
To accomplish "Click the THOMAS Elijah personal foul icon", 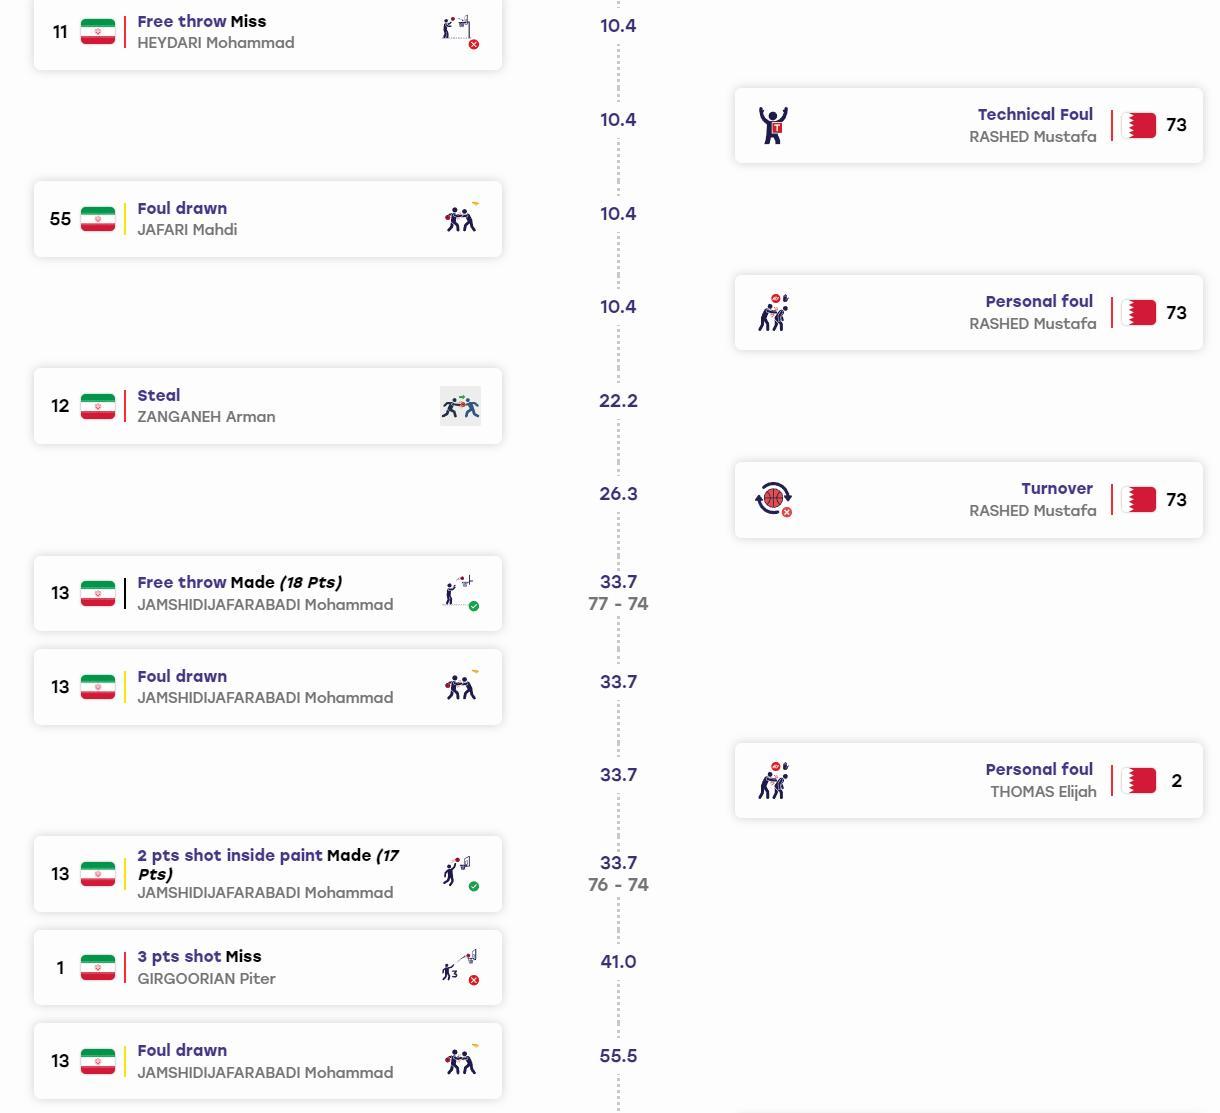I will 774,780.
